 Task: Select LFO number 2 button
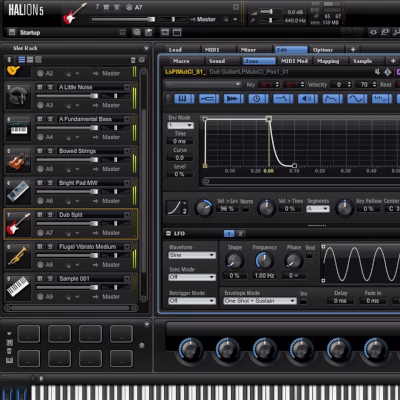(x=240, y=233)
